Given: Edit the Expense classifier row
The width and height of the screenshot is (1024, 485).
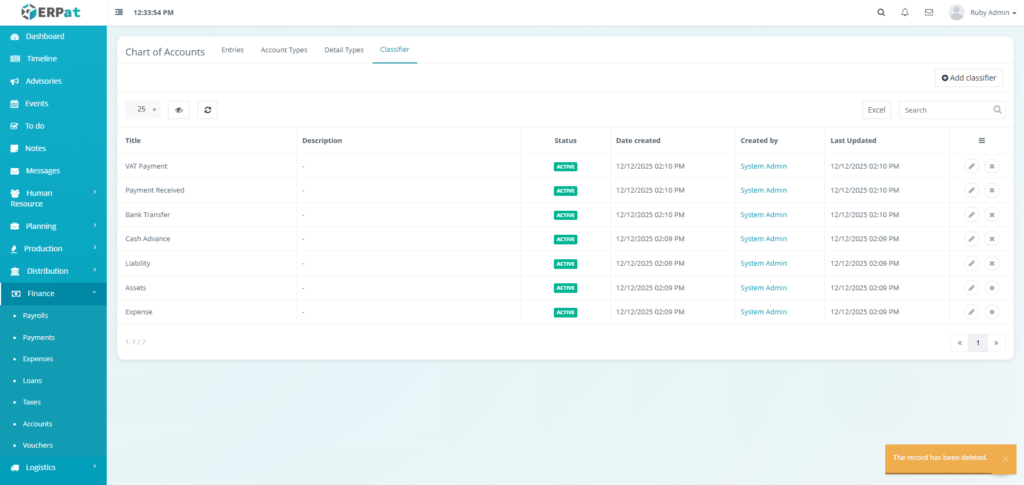Looking at the screenshot, I should pos(971,312).
